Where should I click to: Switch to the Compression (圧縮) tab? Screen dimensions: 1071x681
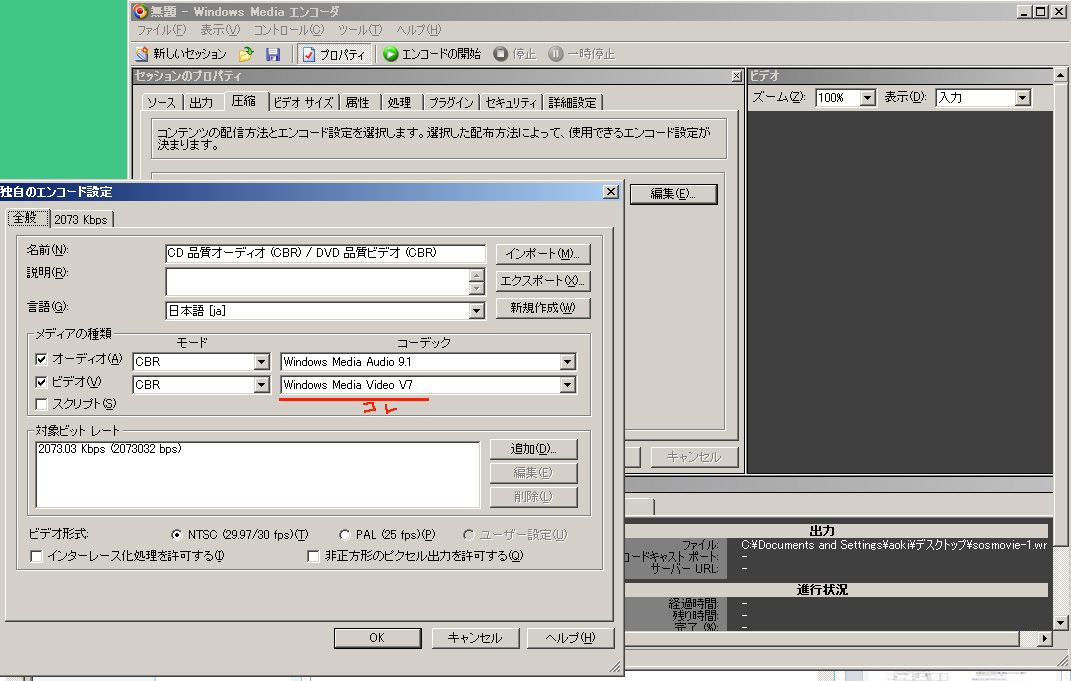[244, 101]
